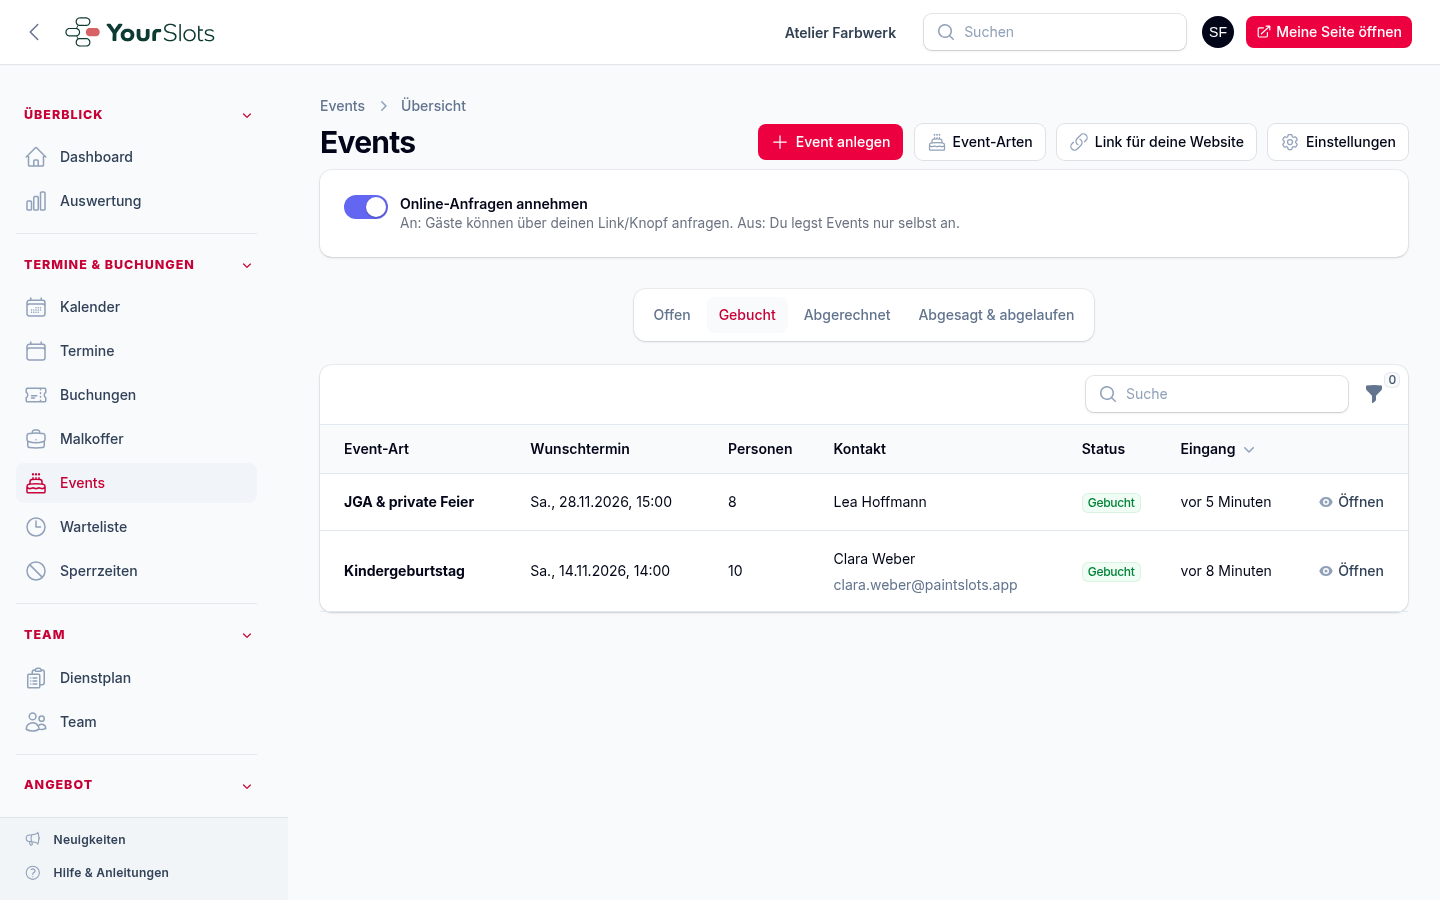Viewport: 1440px width, 900px height.
Task: Go to Buchungen in the sidebar
Action: [x=136, y=395]
